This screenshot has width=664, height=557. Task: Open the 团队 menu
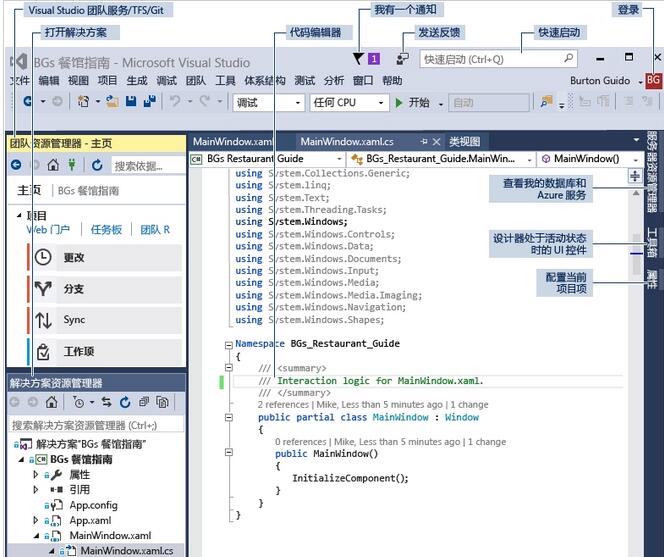click(196, 80)
